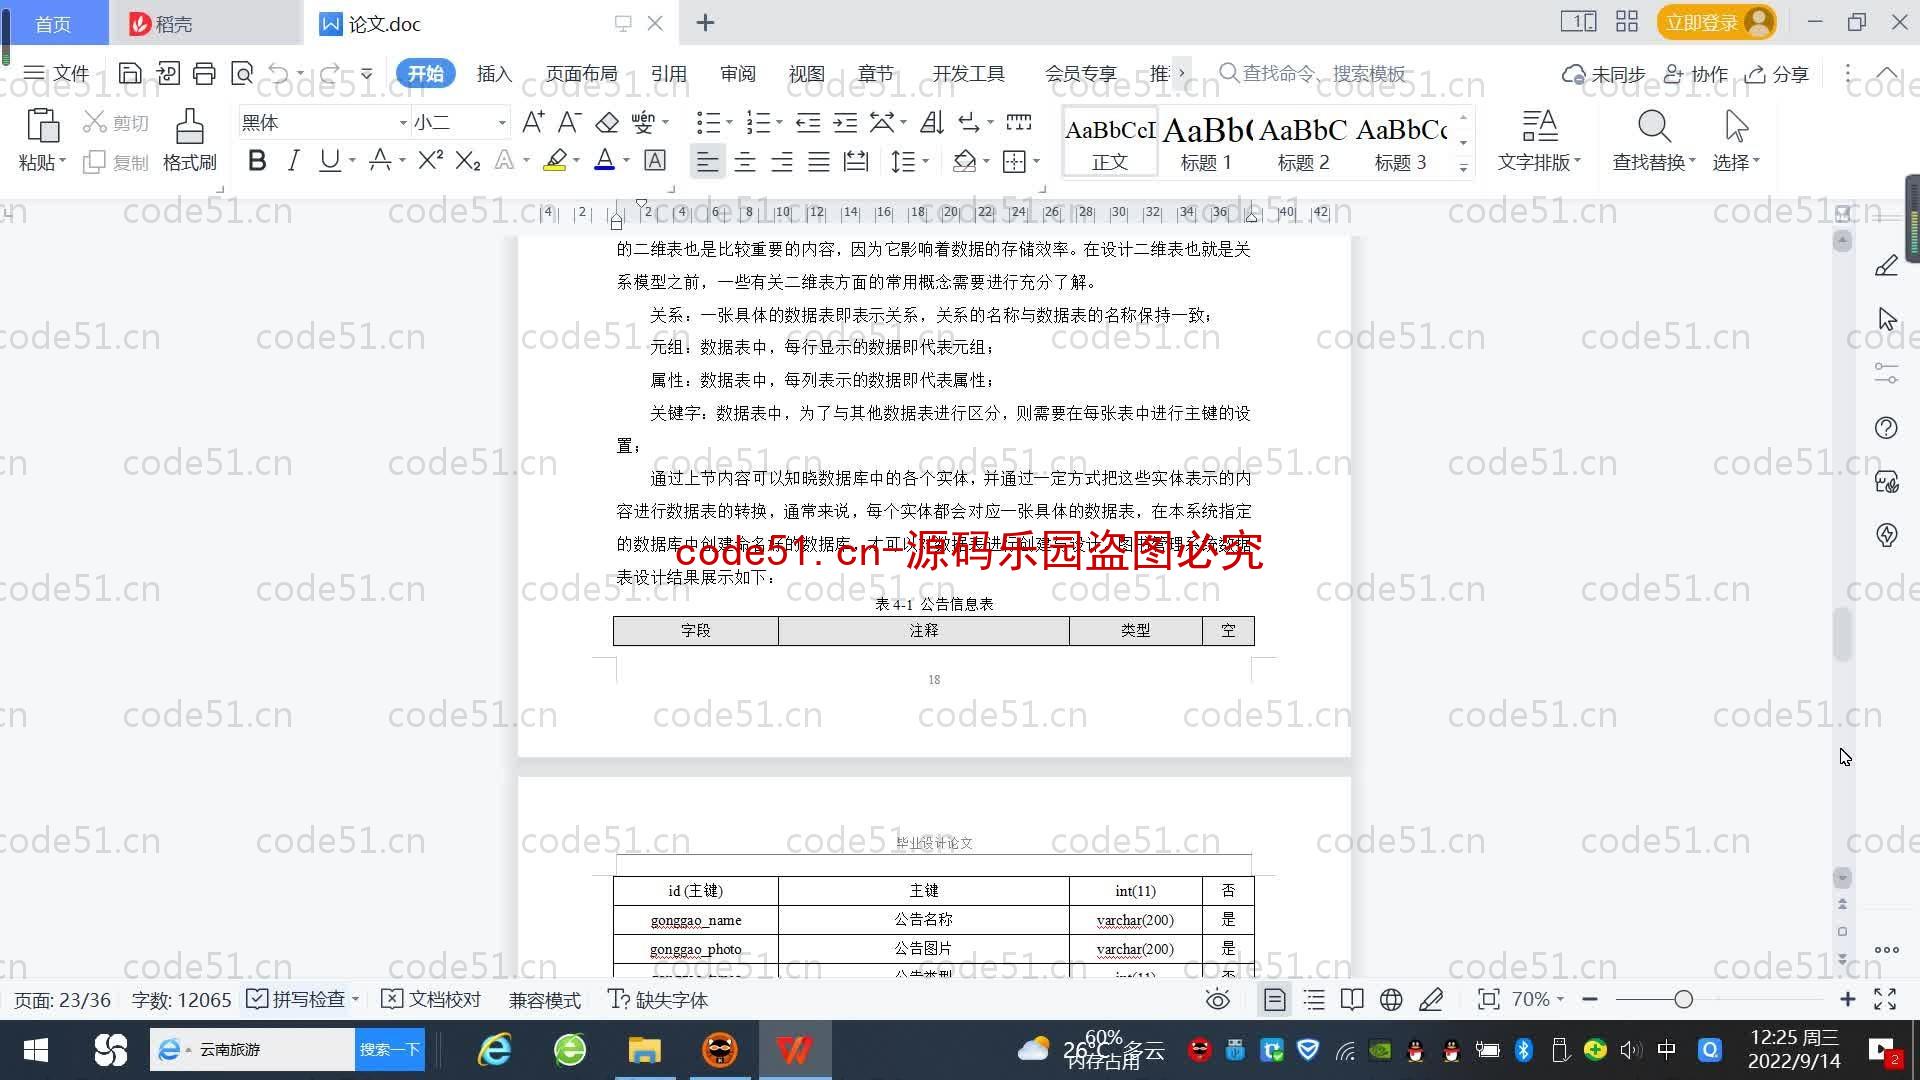Switch to web layout globe icon
This screenshot has height=1080, width=1920.
click(x=1391, y=999)
